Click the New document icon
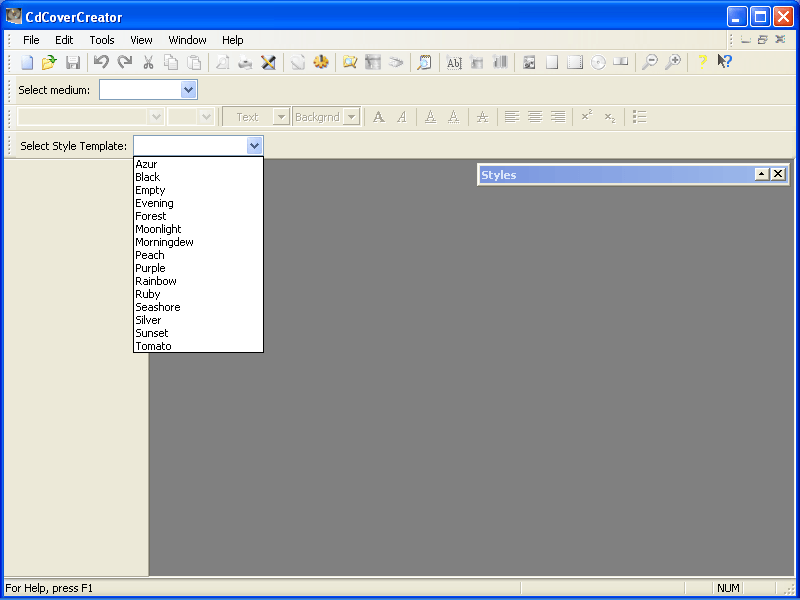The image size is (800, 600). coord(27,62)
